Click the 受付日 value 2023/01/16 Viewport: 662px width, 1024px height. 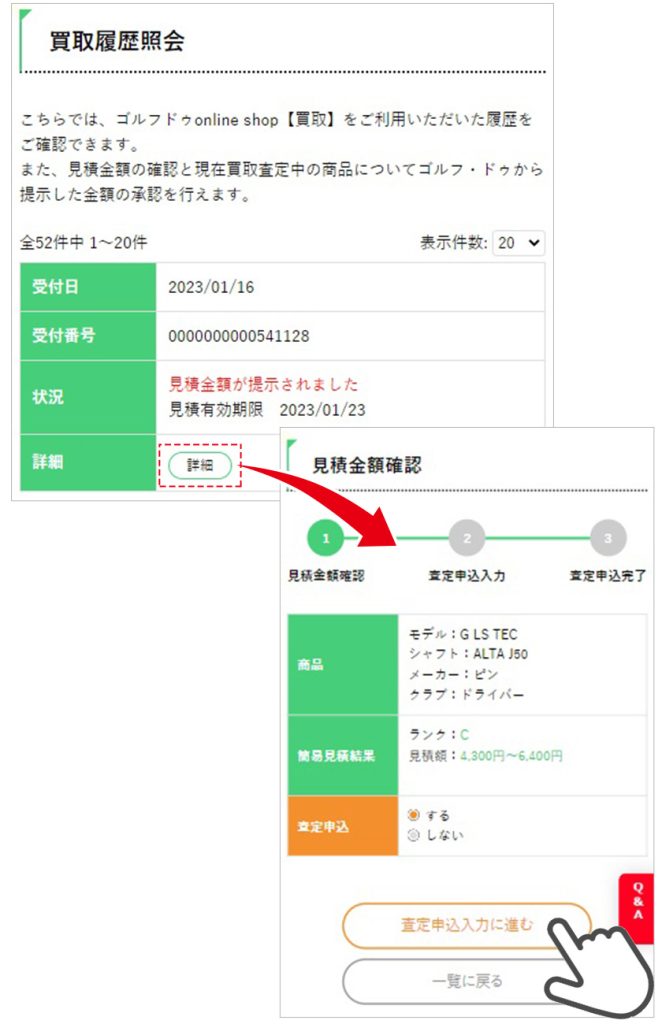(x=211, y=287)
